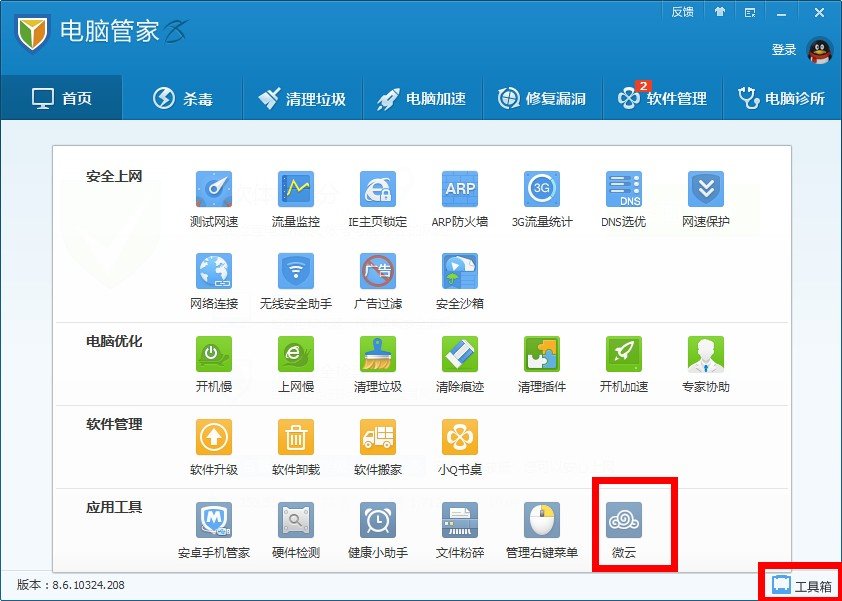The width and height of the screenshot is (842, 601).
Task: Launch 安卓手机管家 Android phone manager
Action: pyautogui.click(x=213, y=528)
